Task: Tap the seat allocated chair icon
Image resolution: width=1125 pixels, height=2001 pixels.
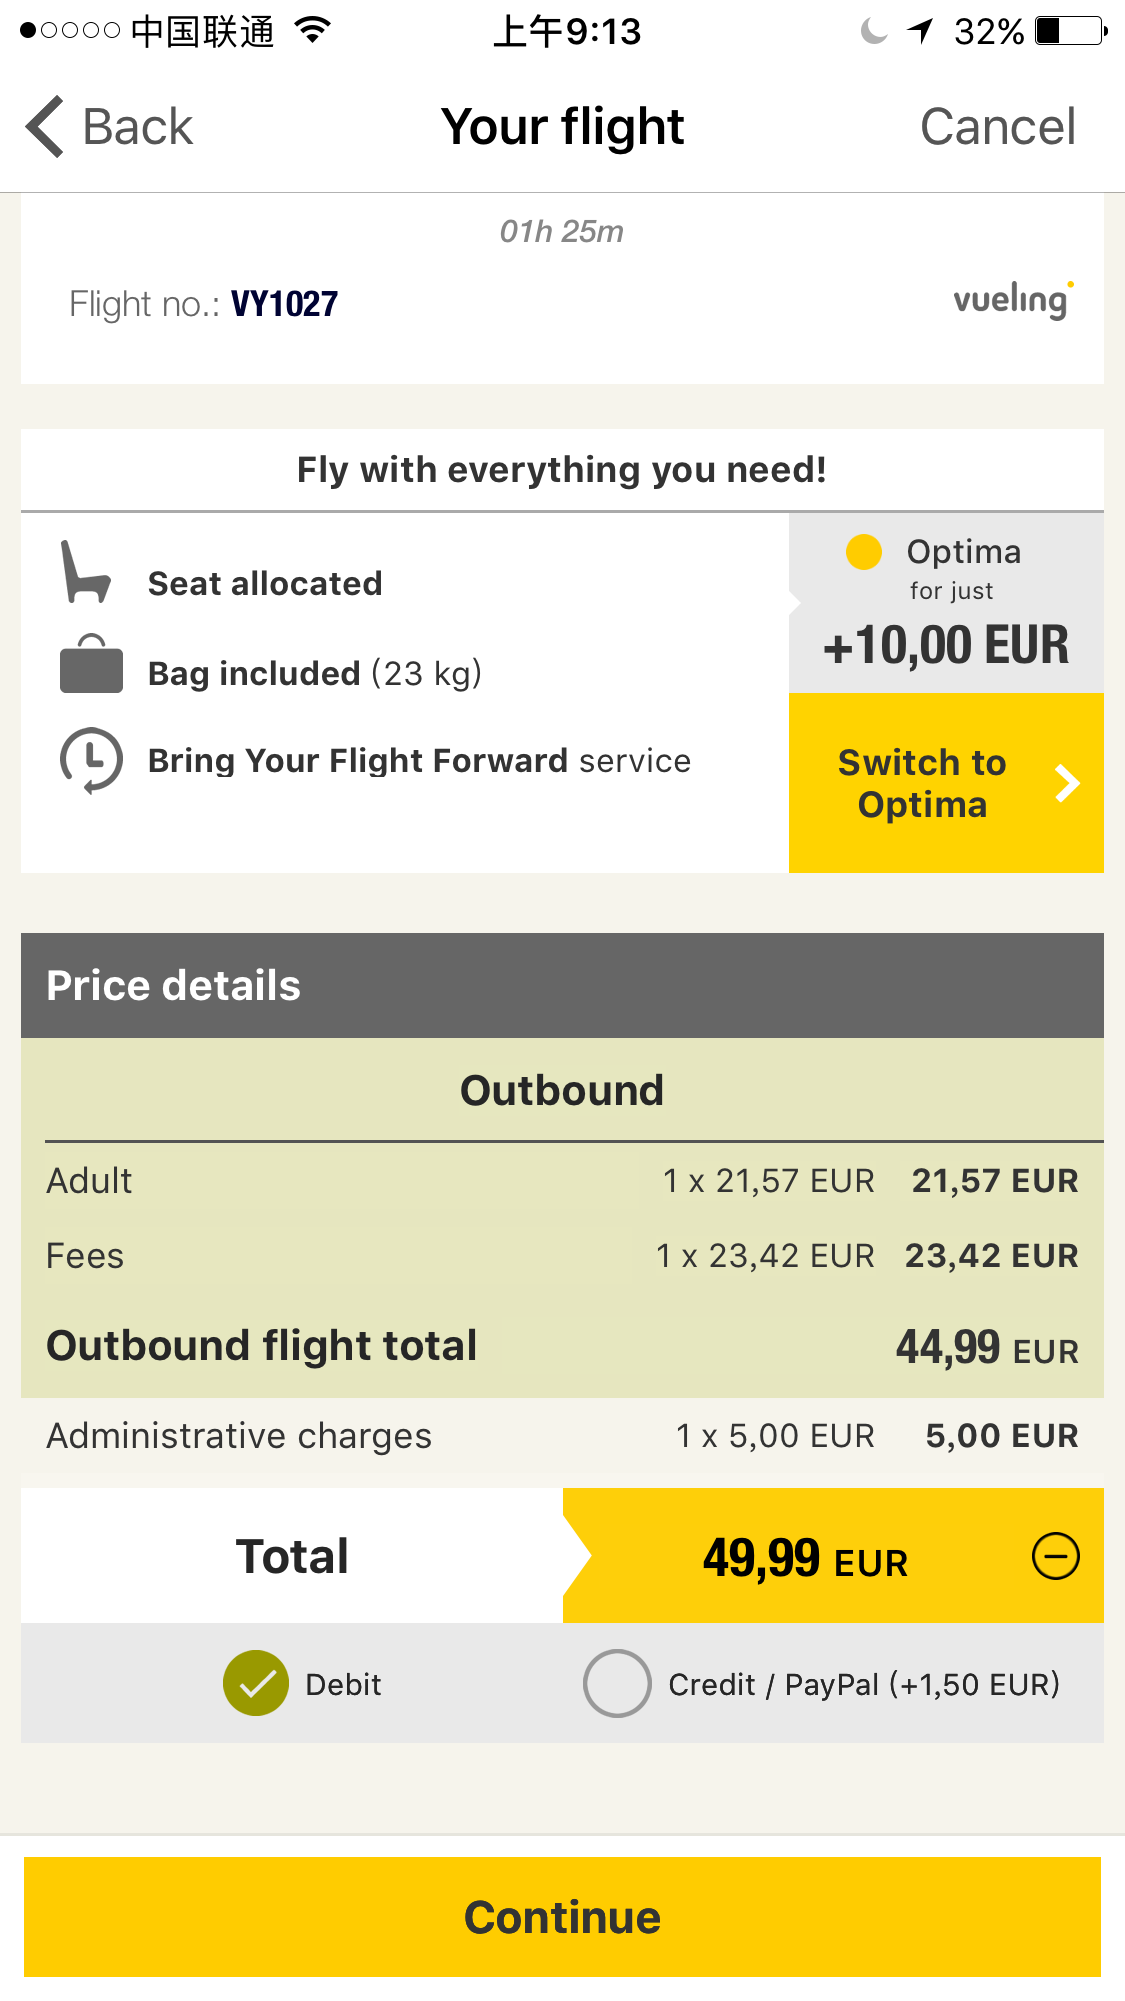Action: click(85, 573)
